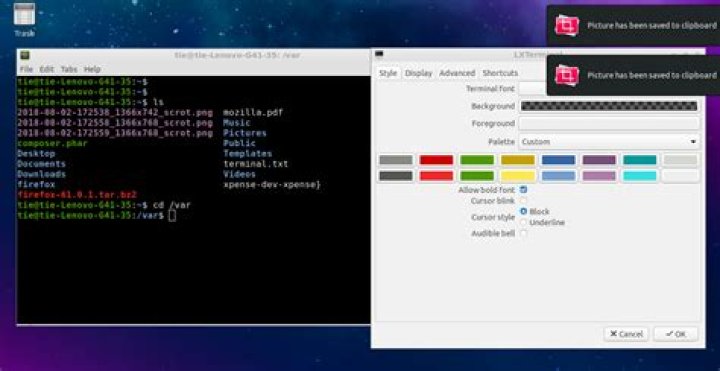The image size is (720, 371).
Task: Click the terminal window title bar icon
Action: pyautogui.click(x=26, y=55)
